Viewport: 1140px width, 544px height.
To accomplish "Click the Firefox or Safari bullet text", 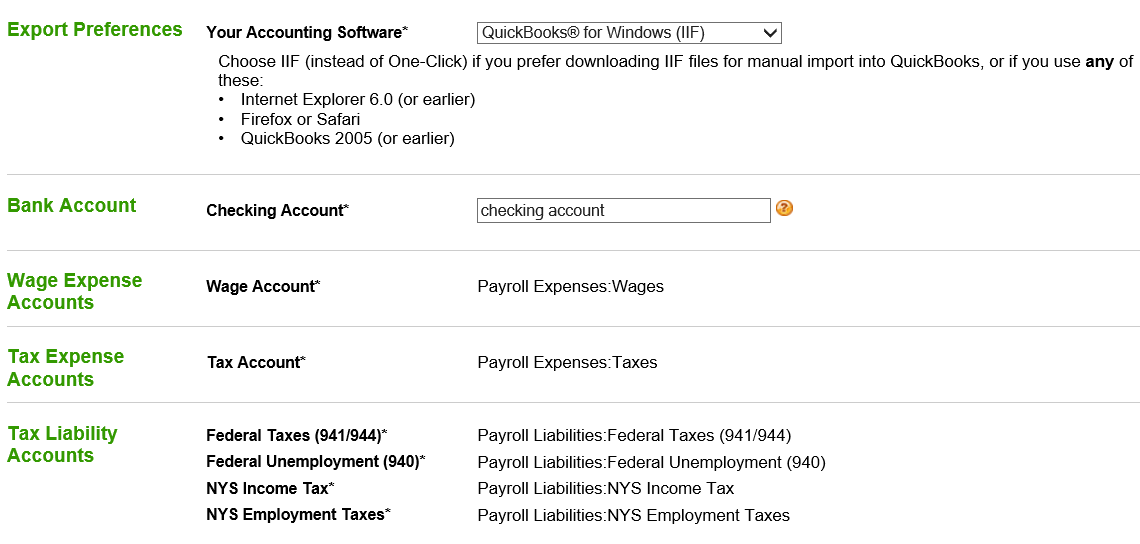I will pyautogui.click(x=300, y=119).
